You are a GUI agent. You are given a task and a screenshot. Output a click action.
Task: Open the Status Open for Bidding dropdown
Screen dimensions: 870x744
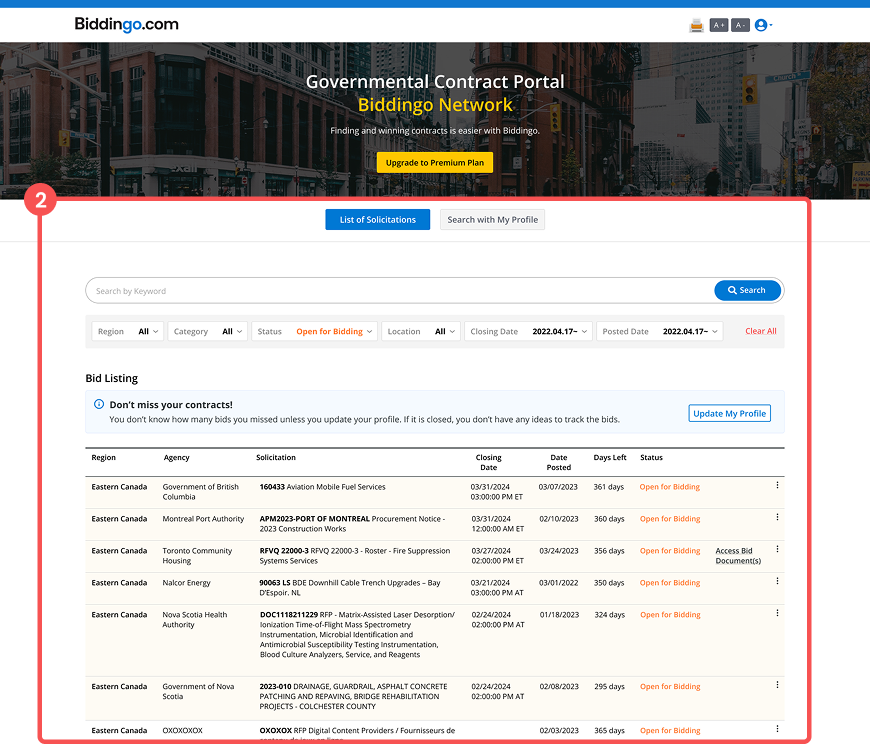coord(315,331)
